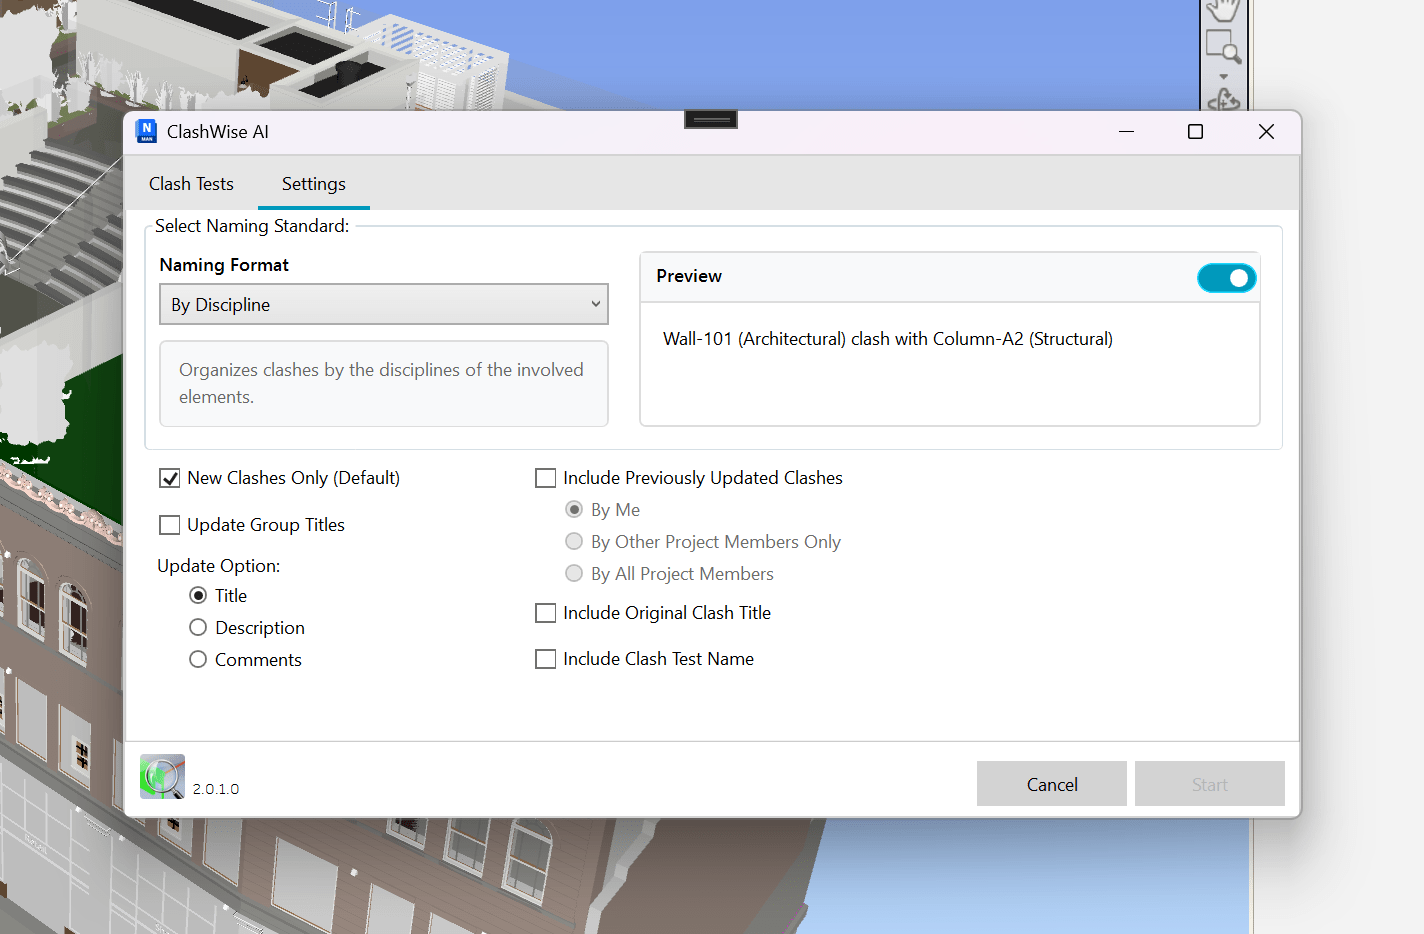Click the ClashWise magnifier logo near version number
Screen dimensions: 1424x934
coord(162,777)
